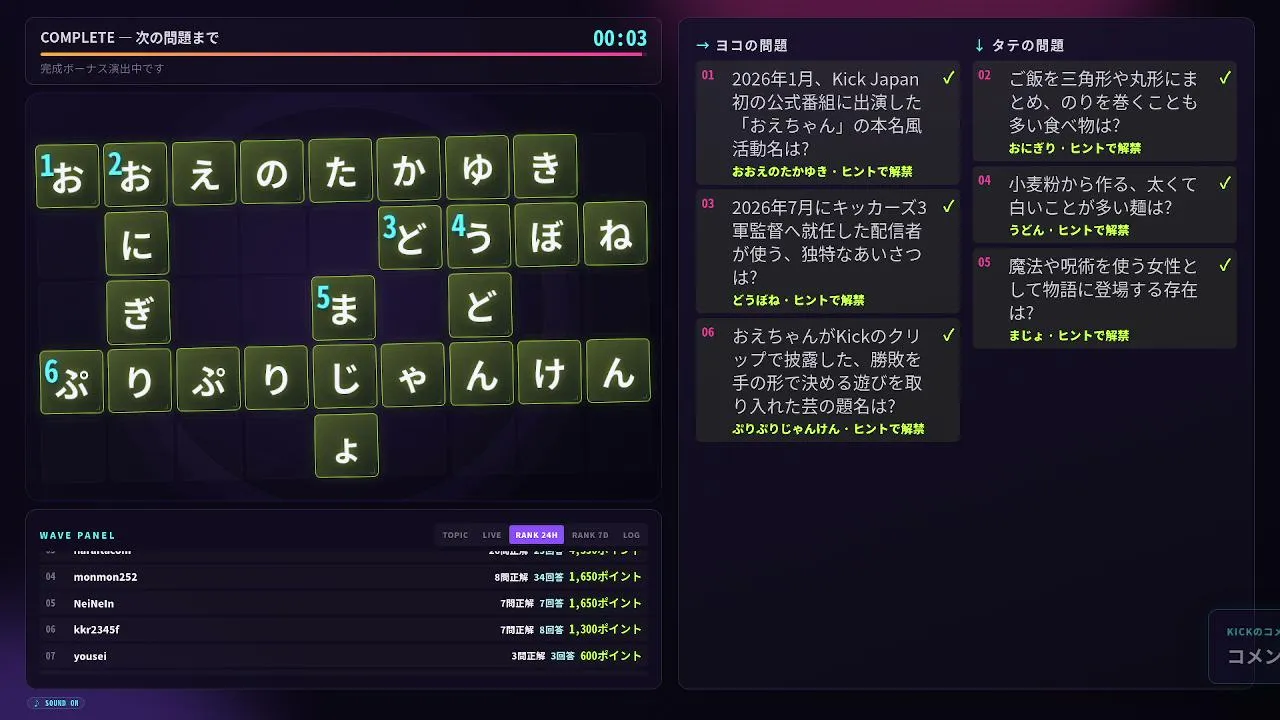
Task: Select ranking row kkr2345f
Action: pyautogui.click(x=343, y=630)
